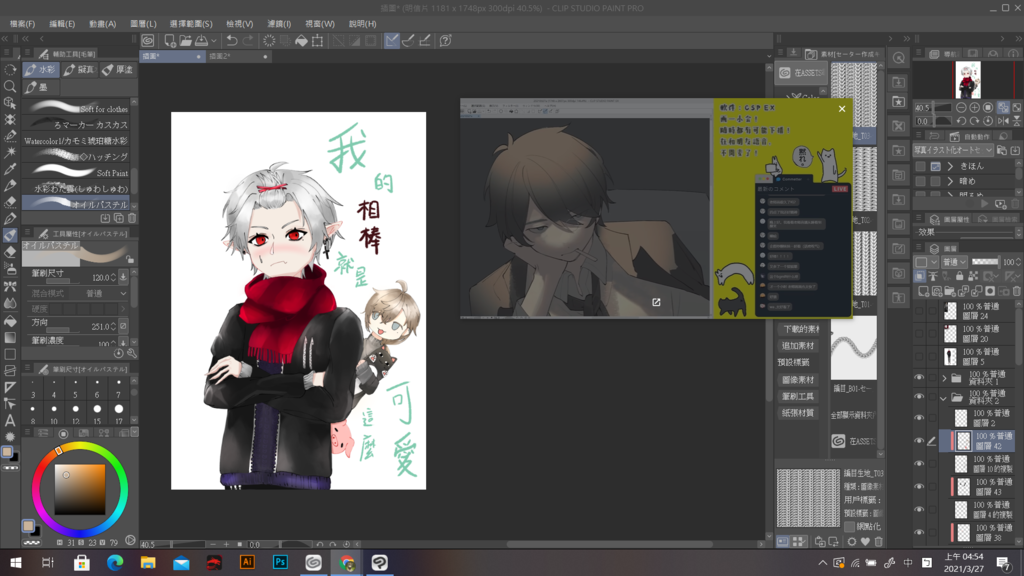Screen dimensions: 1024x576
Task: Create new layer folder icon
Action: click(x=950, y=291)
